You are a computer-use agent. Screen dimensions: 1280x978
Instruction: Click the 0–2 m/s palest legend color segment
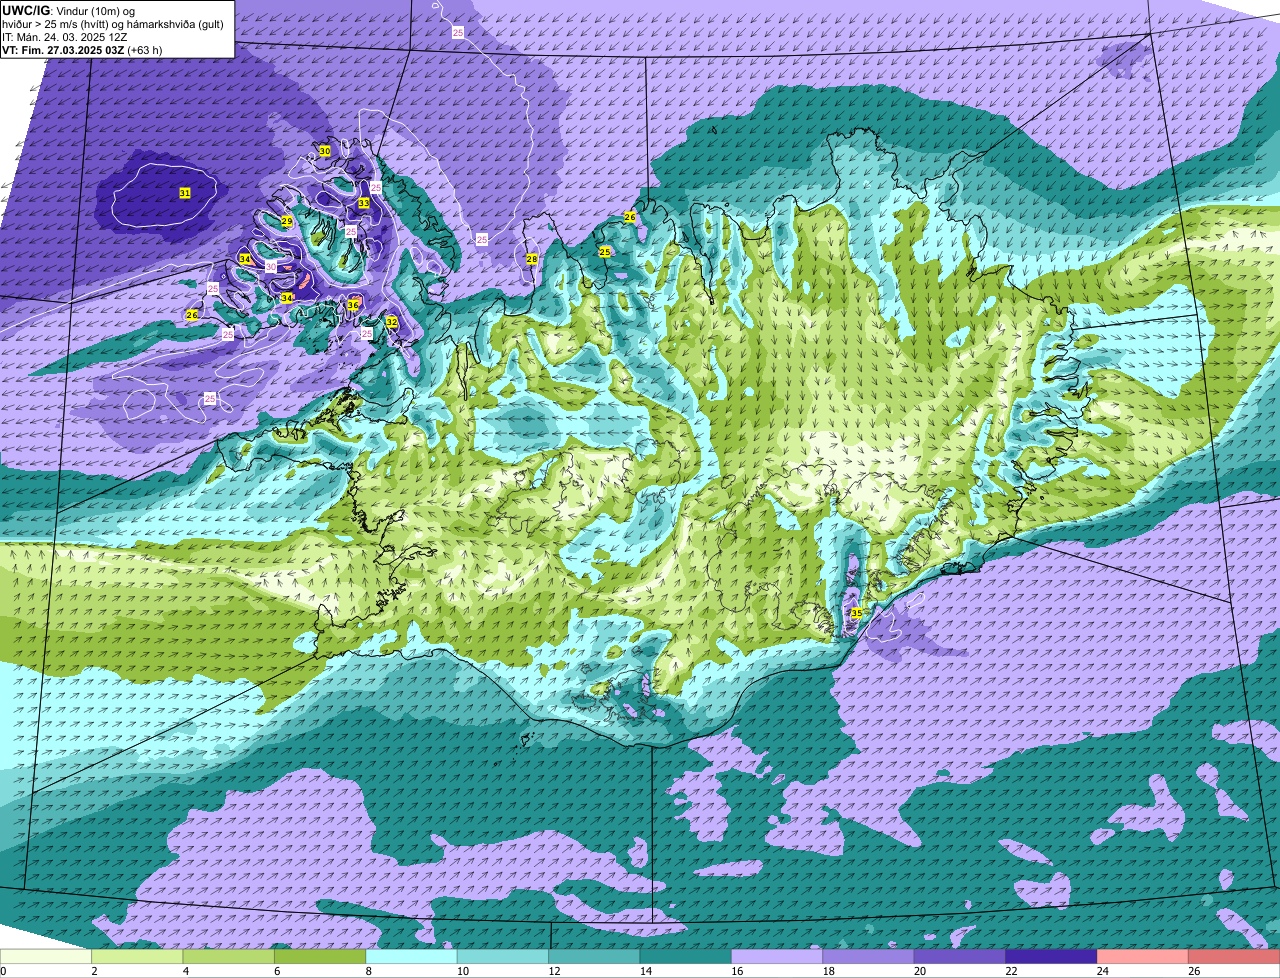pos(46,956)
